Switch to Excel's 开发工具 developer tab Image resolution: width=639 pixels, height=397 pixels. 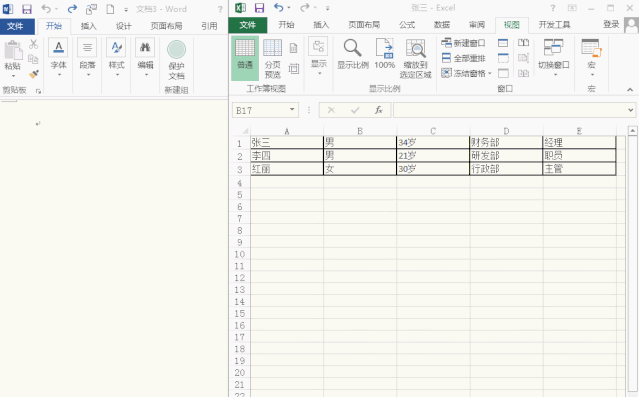pos(554,25)
